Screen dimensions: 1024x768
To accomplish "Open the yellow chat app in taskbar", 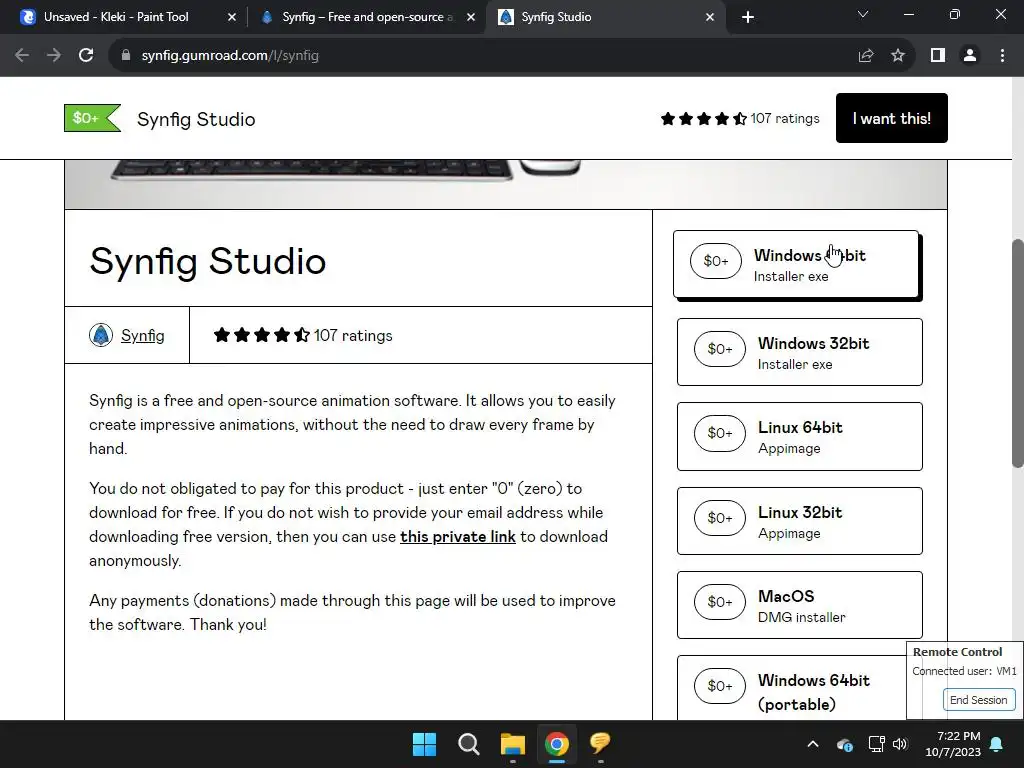I will tap(600, 743).
